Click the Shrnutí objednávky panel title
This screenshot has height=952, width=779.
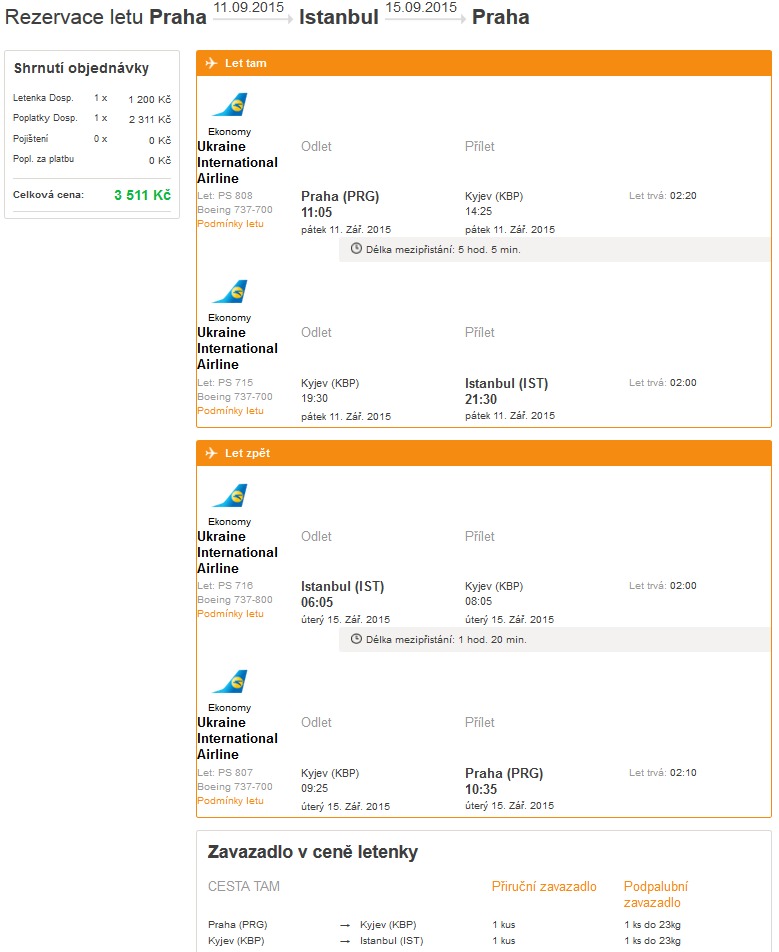tap(81, 68)
